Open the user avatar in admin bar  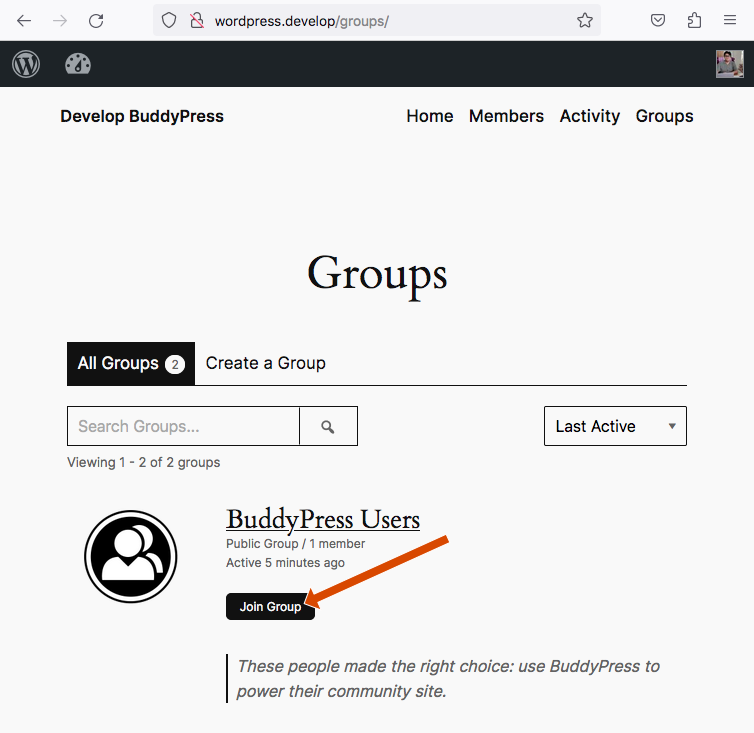(x=729, y=64)
